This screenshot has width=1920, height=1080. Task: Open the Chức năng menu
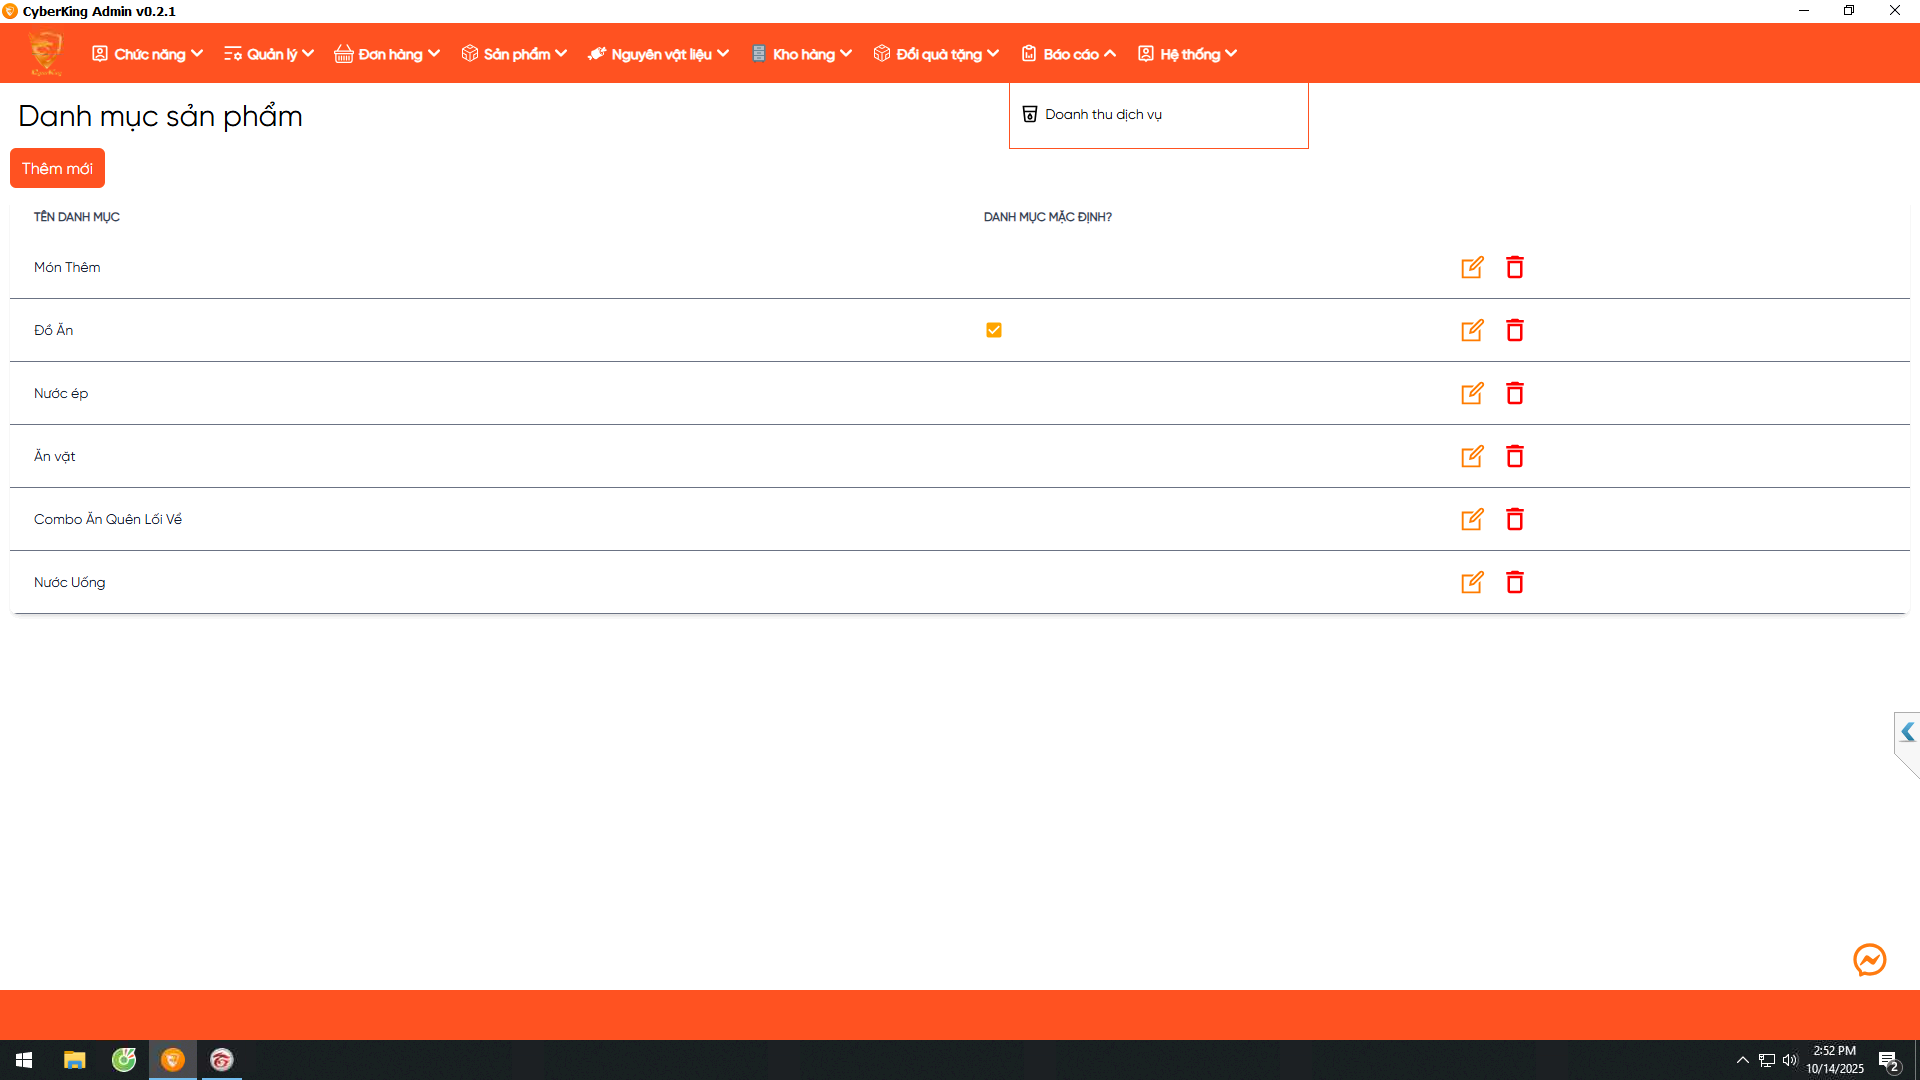(x=148, y=54)
